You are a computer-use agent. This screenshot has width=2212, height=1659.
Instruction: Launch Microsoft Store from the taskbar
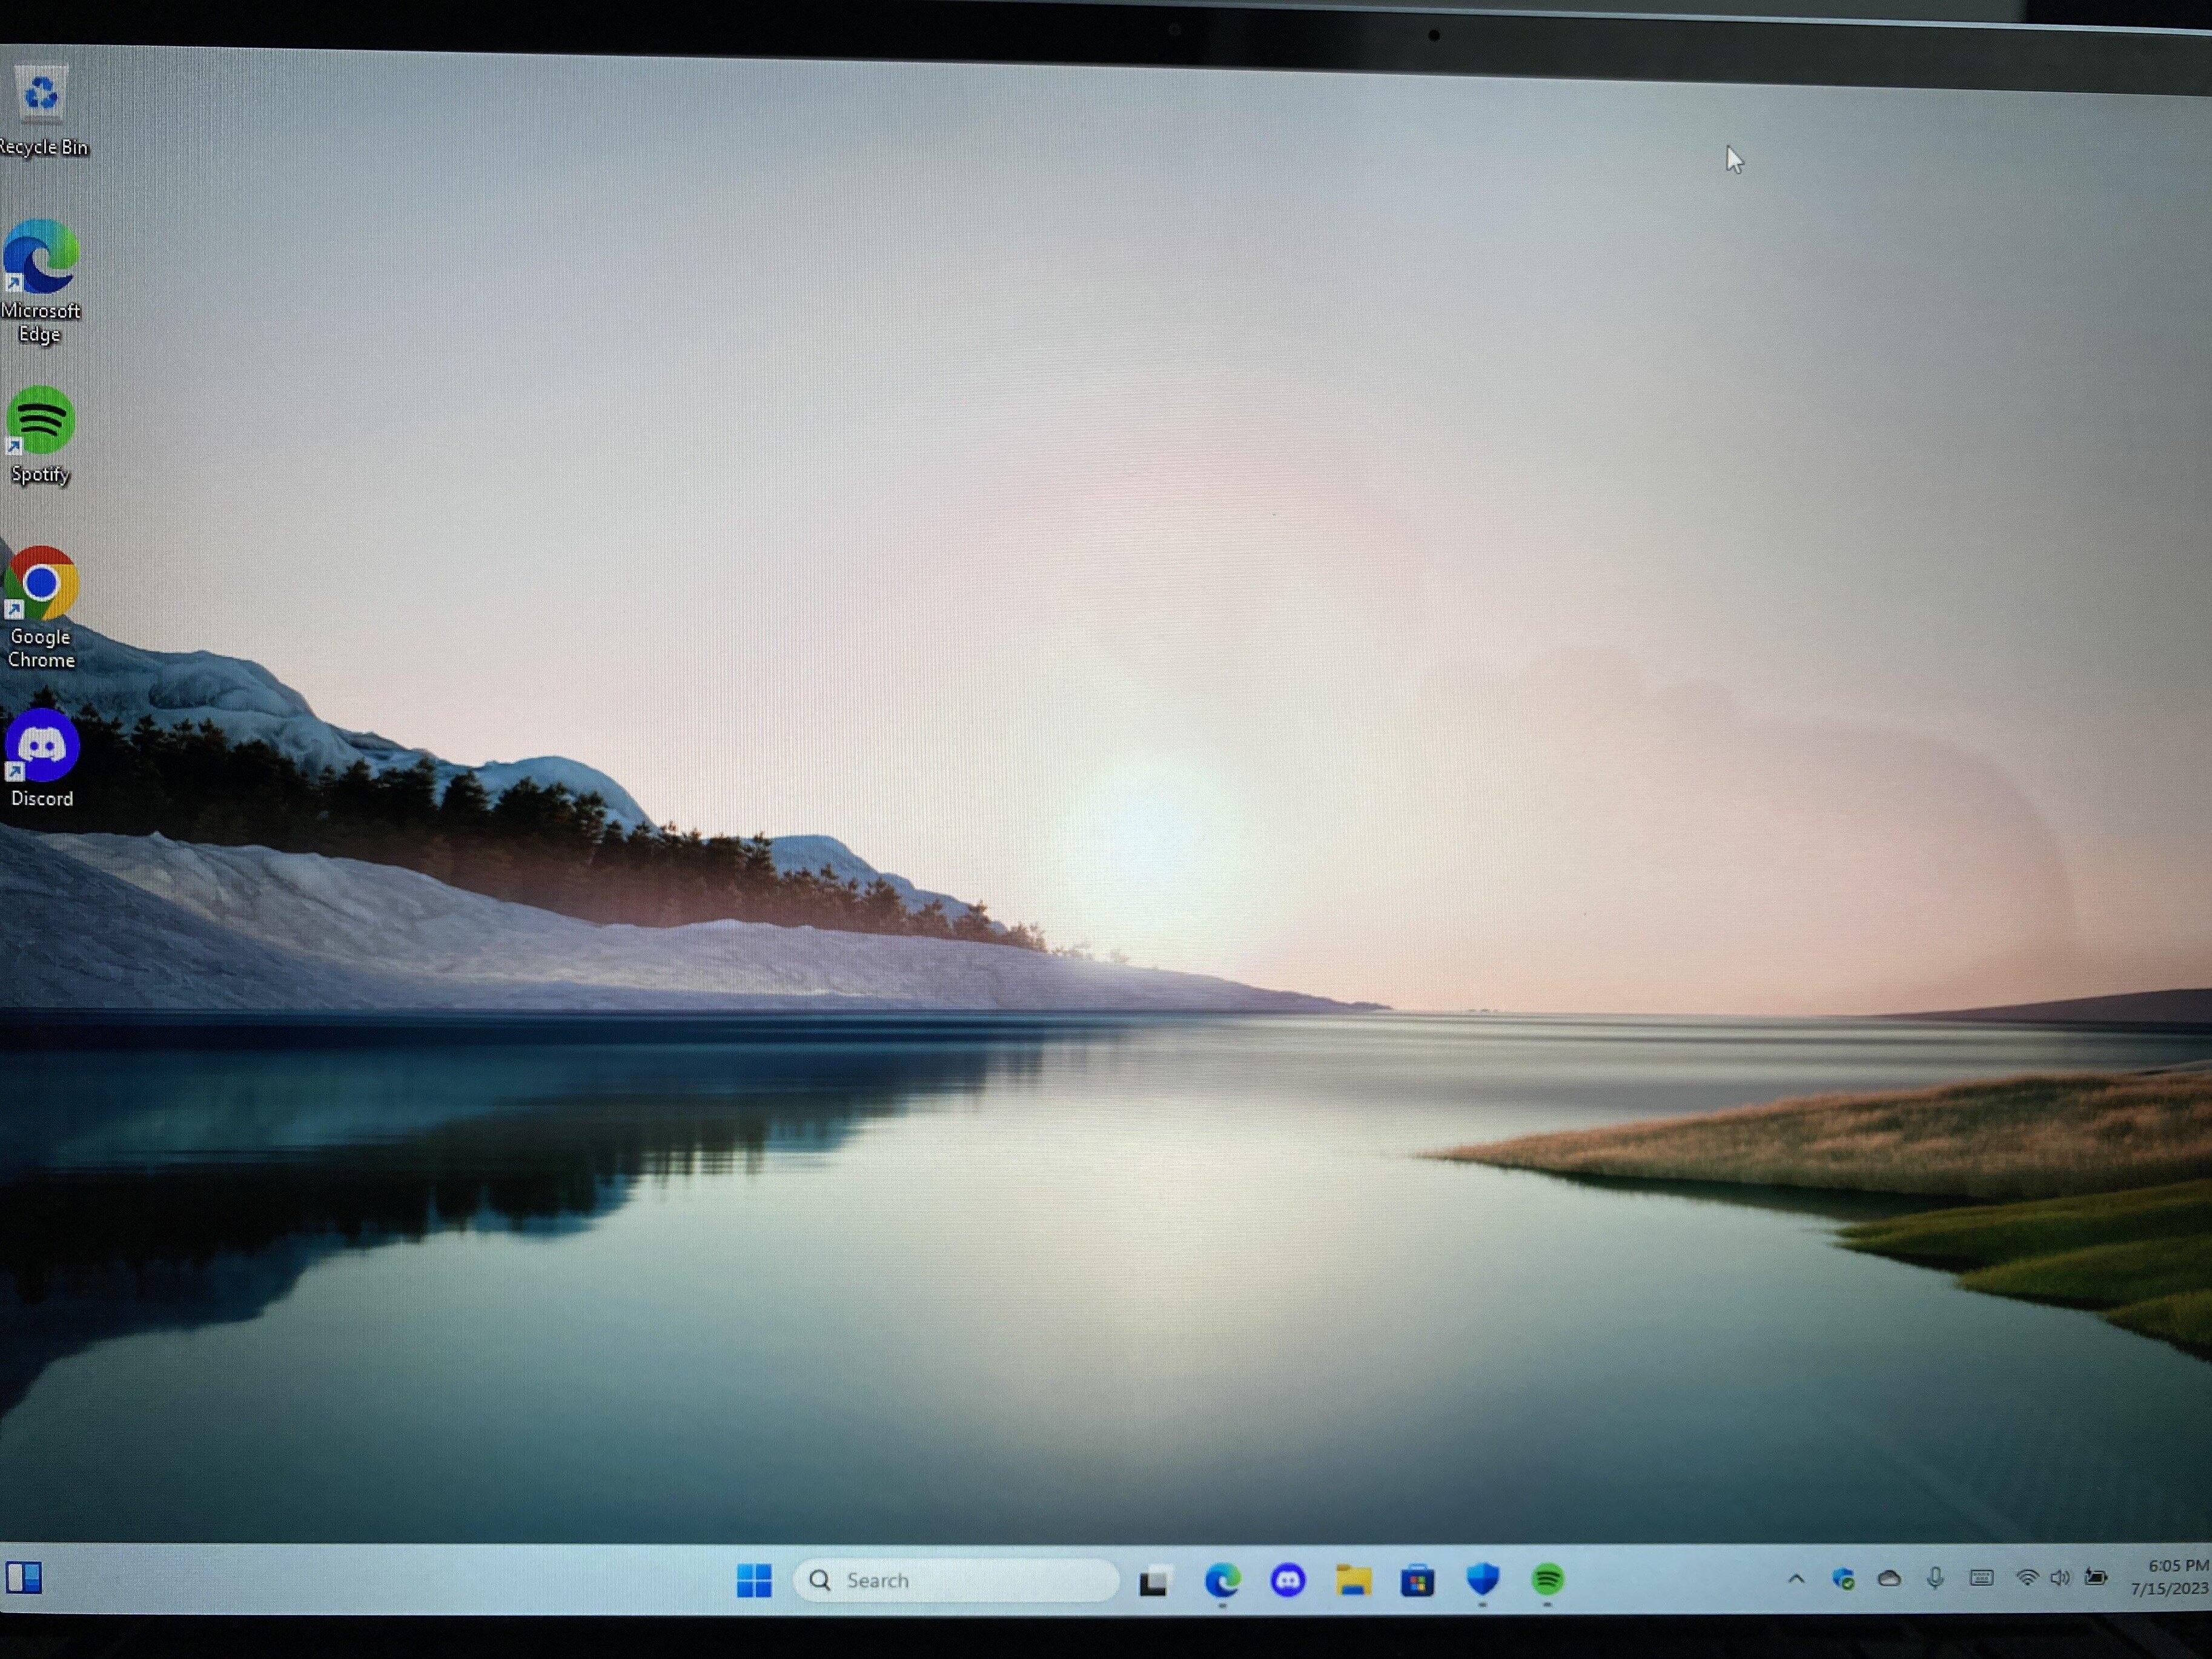[1417, 1581]
